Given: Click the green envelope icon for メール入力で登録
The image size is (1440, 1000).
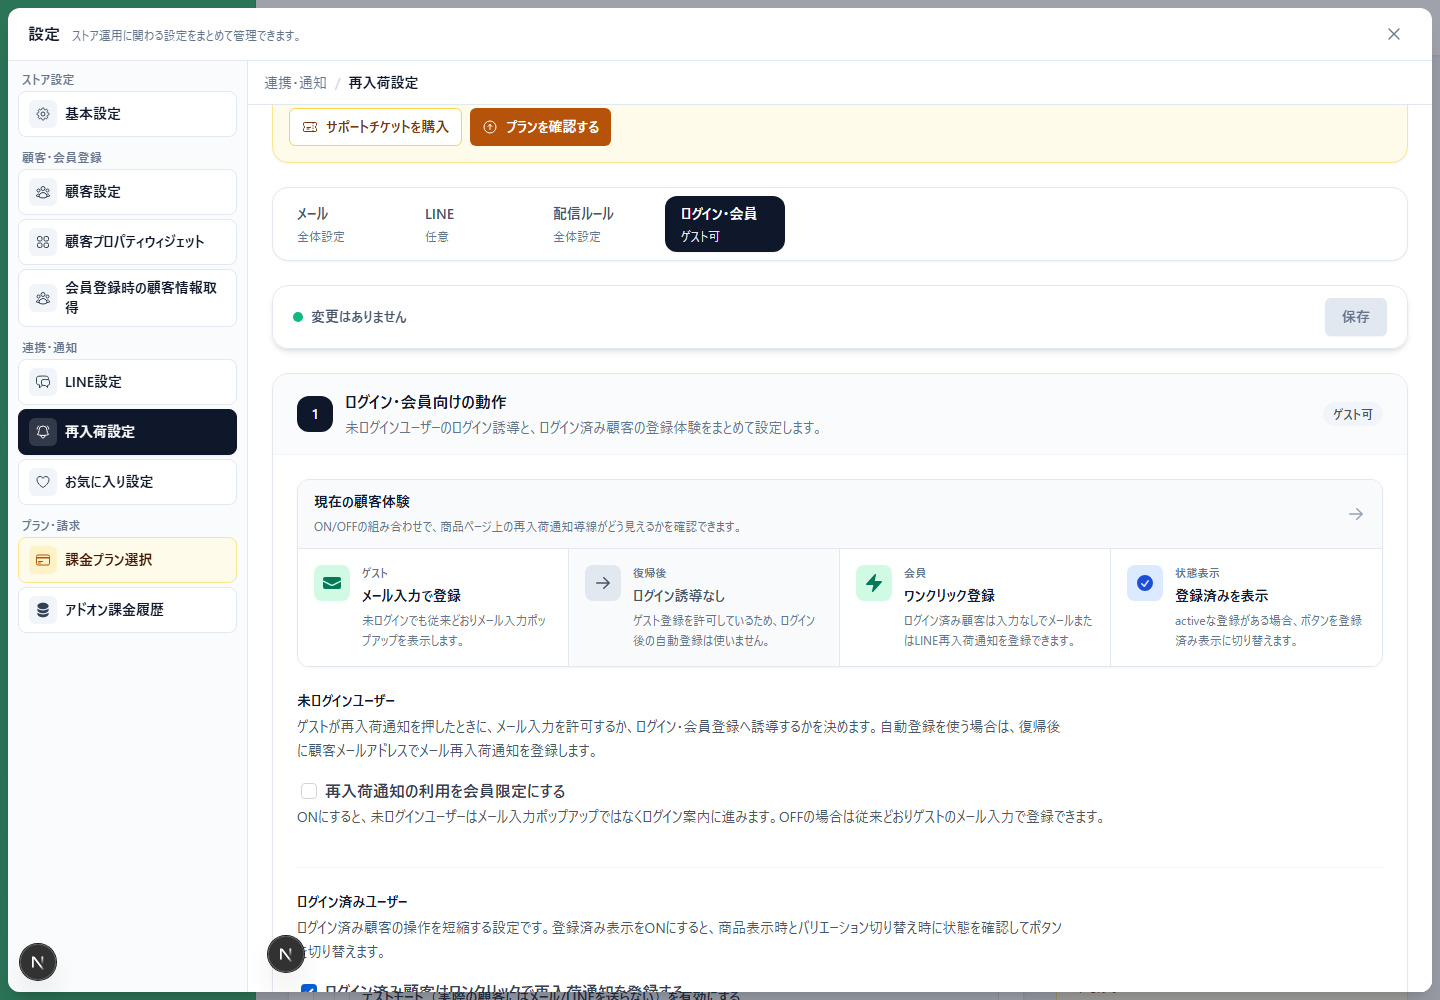Looking at the screenshot, I should click(332, 583).
